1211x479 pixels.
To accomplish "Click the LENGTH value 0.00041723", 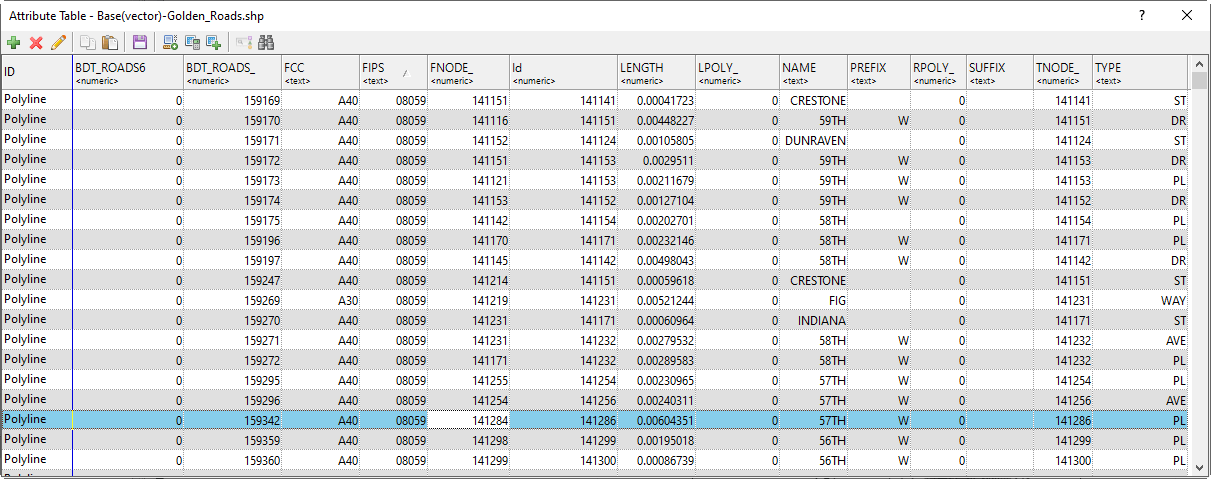I will click(x=656, y=100).
